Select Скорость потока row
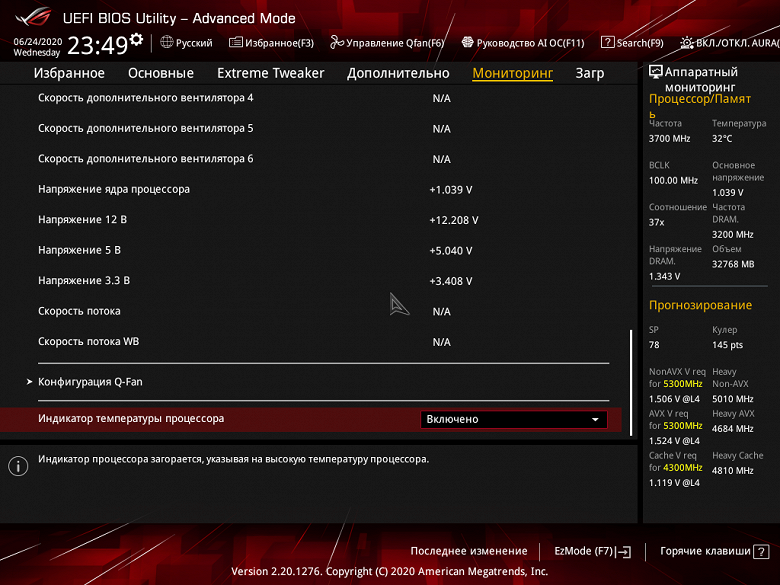 point(310,311)
